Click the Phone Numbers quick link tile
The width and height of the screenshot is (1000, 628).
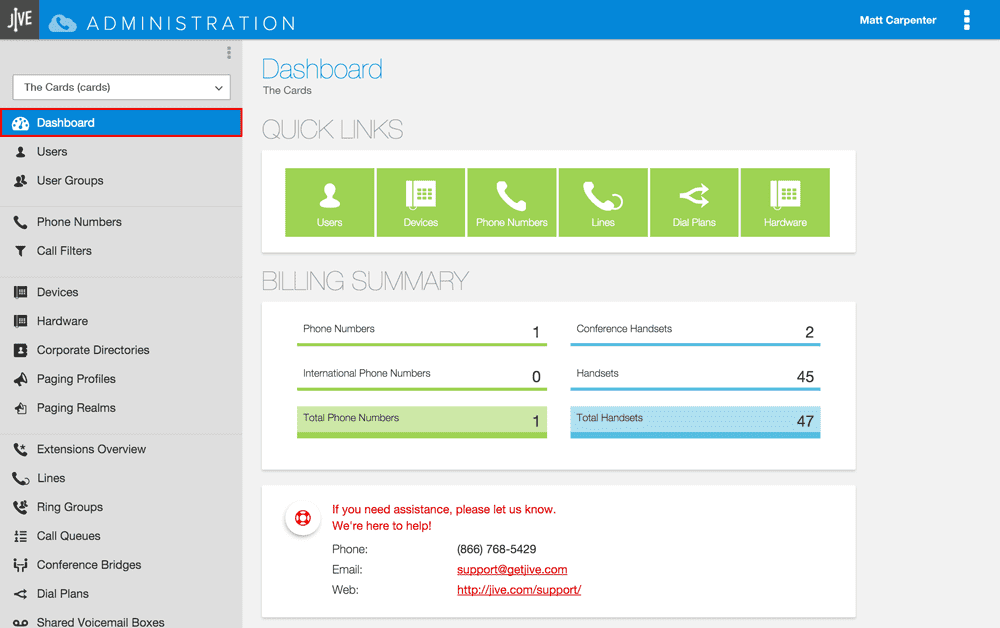512,203
